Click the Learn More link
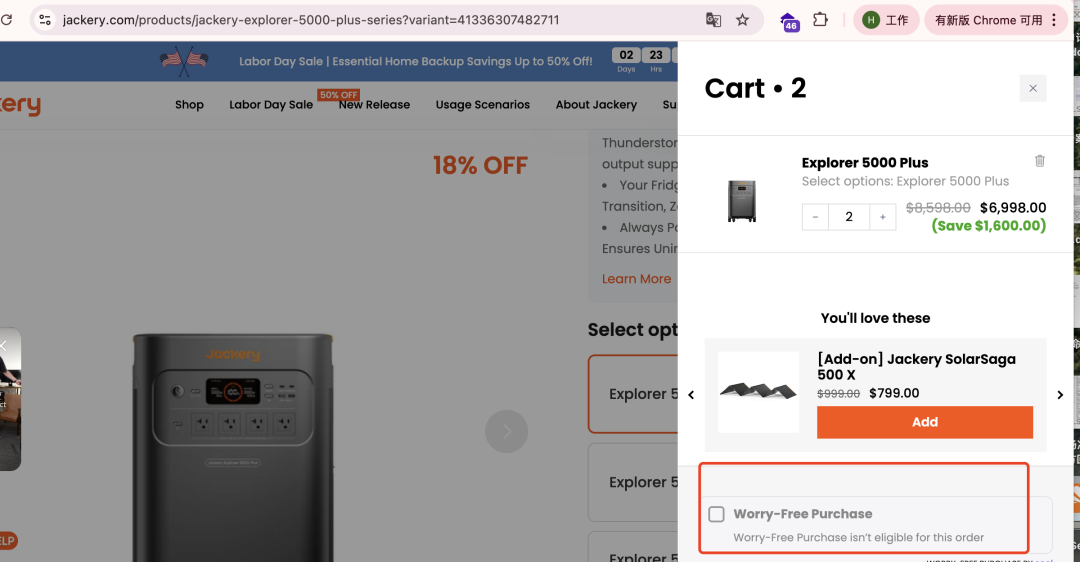Image resolution: width=1080 pixels, height=562 pixels. pos(636,279)
